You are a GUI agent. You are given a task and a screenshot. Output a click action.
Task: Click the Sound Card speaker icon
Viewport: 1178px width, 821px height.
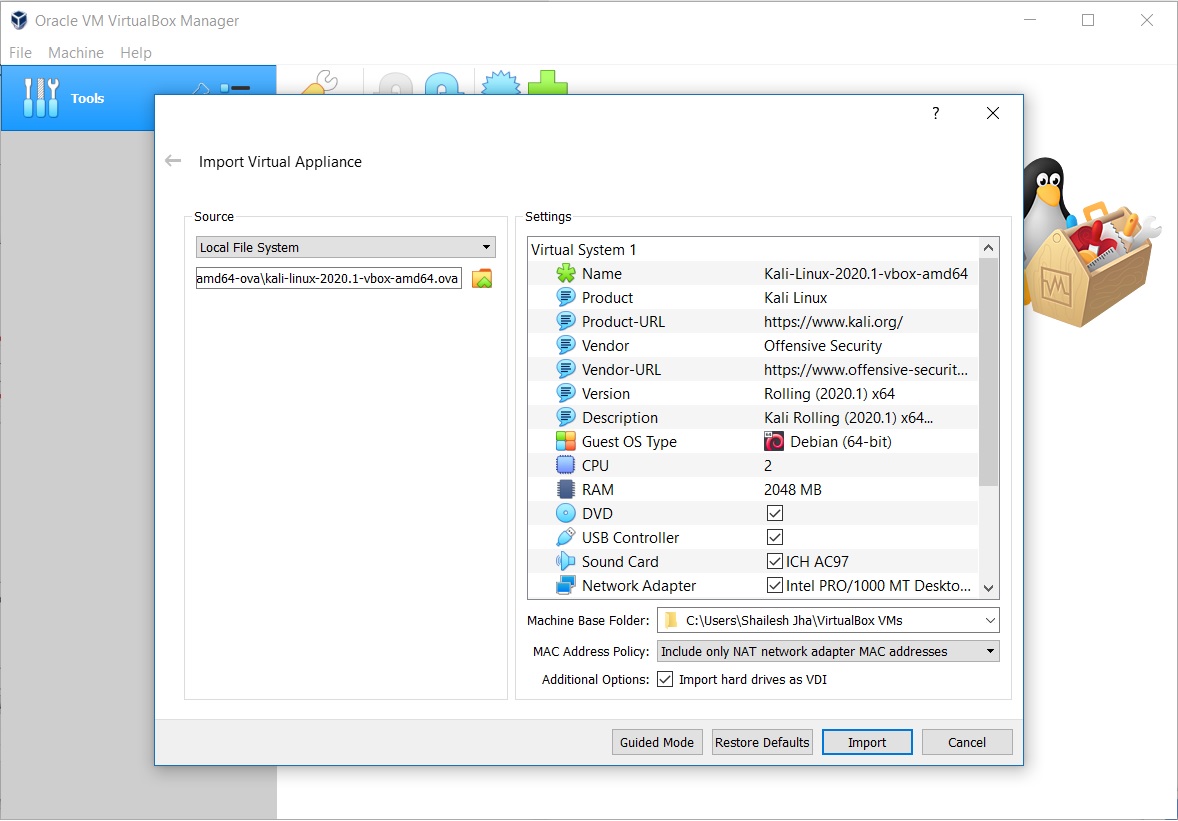(x=566, y=562)
